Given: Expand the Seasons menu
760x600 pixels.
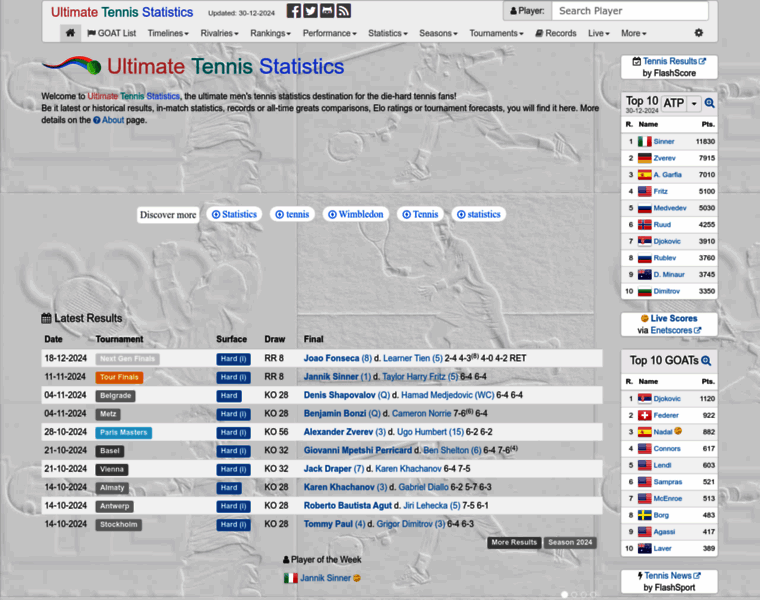Looking at the screenshot, I should [438, 33].
